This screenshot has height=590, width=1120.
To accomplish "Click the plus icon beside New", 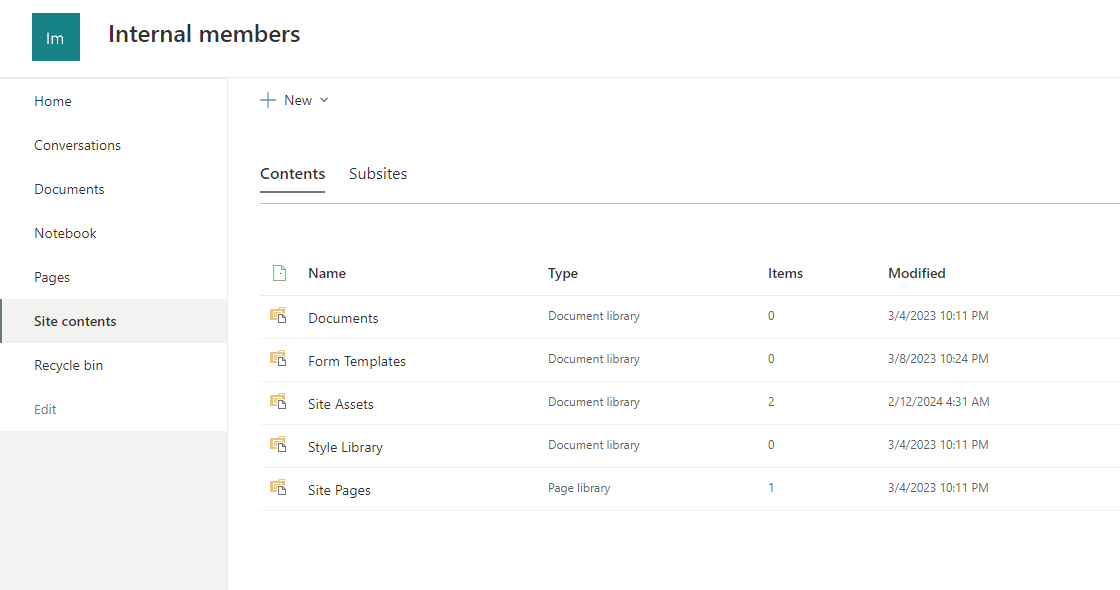I will [267, 99].
